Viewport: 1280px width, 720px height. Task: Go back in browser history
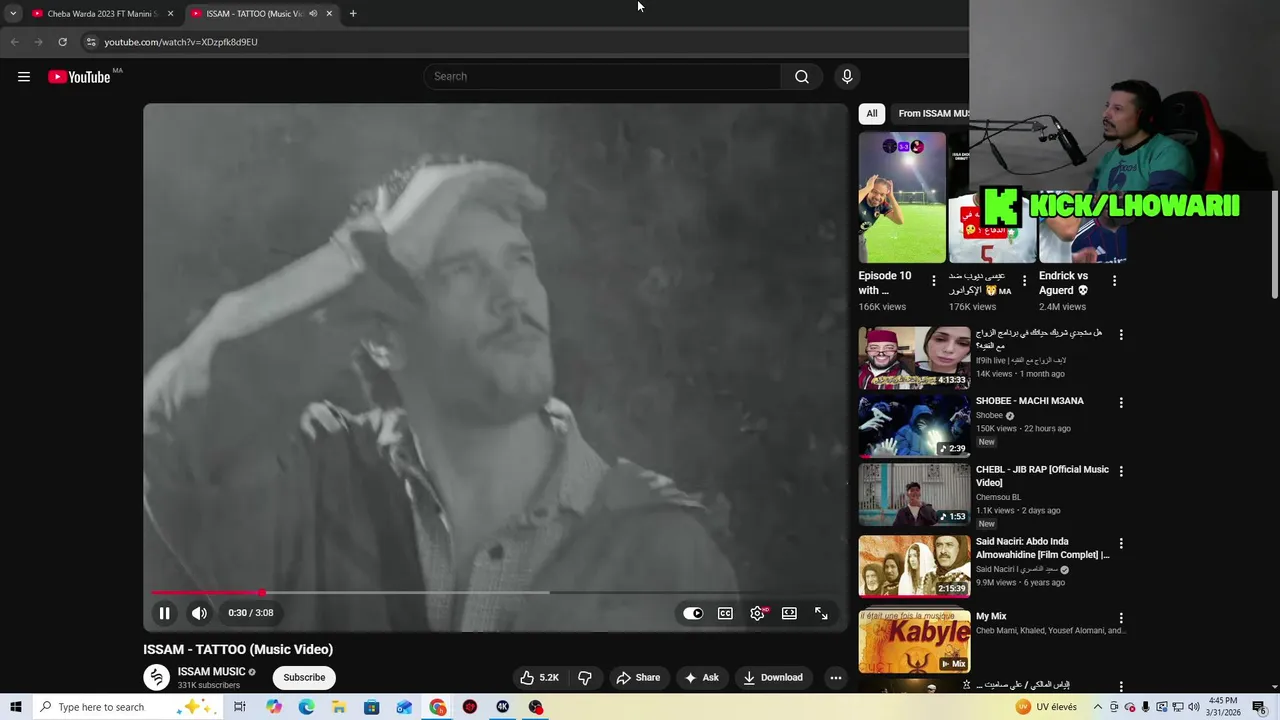tap(14, 42)
